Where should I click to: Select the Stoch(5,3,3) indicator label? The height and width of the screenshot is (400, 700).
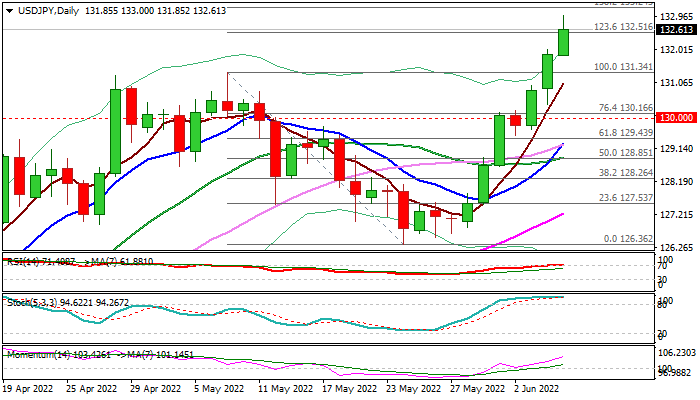tap(28, 300)
